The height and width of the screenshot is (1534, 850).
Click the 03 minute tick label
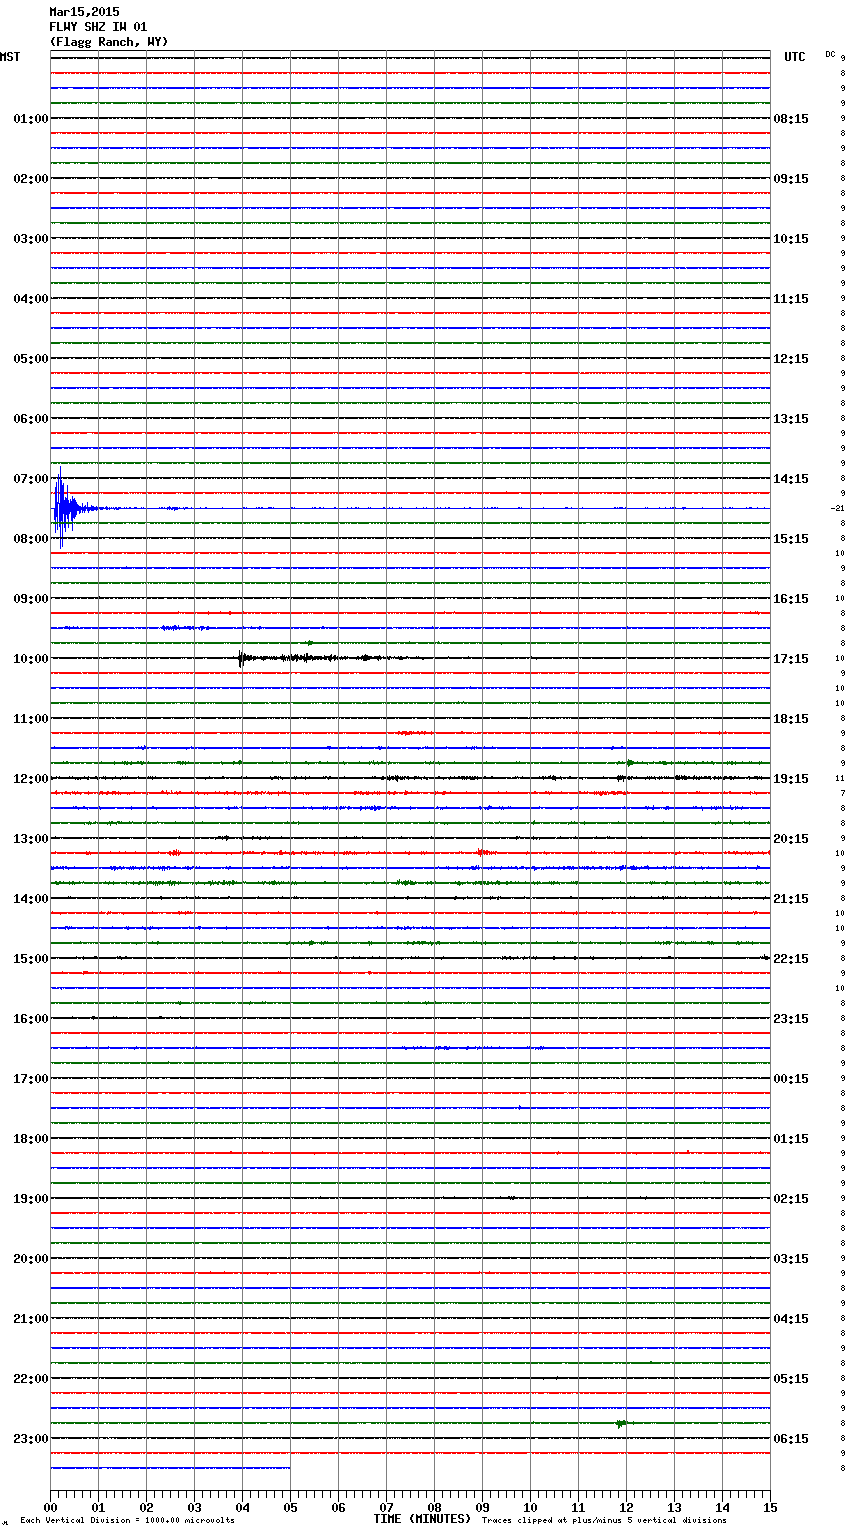coord(194,1507)
